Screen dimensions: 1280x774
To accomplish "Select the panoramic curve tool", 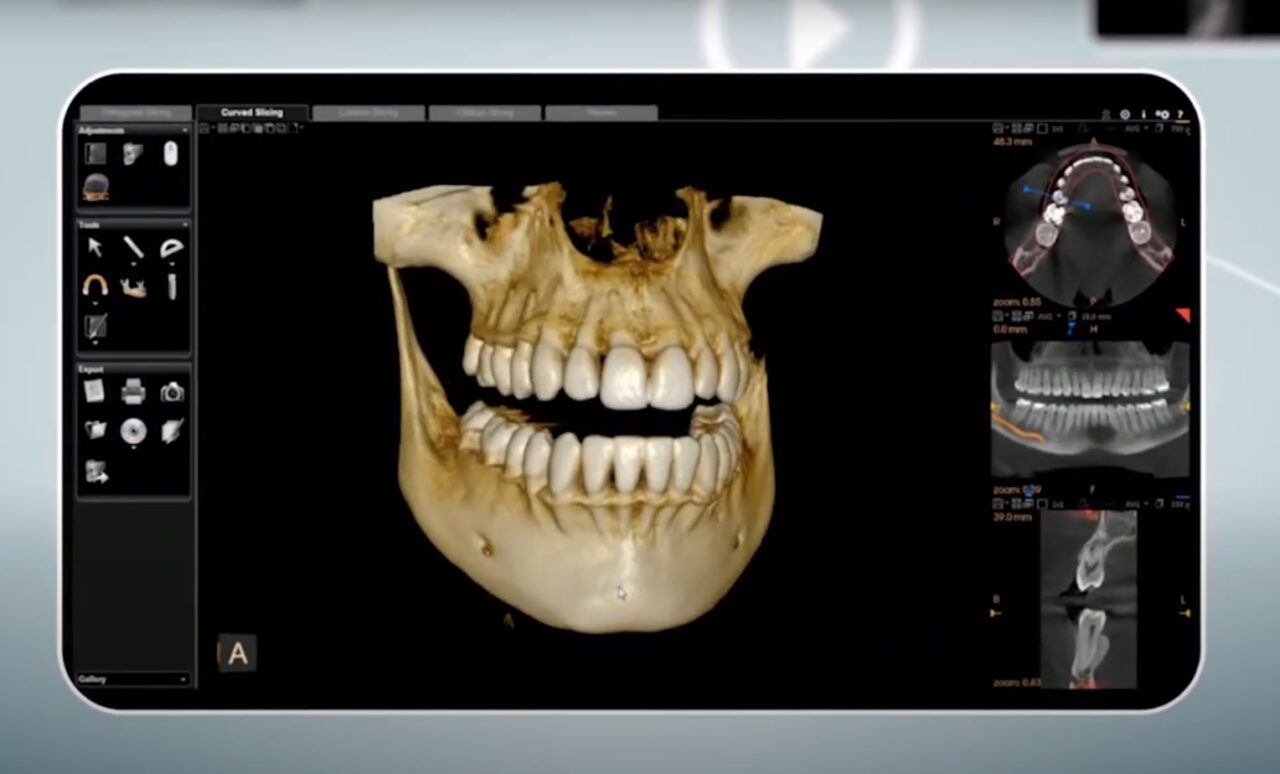I will 95,285.
